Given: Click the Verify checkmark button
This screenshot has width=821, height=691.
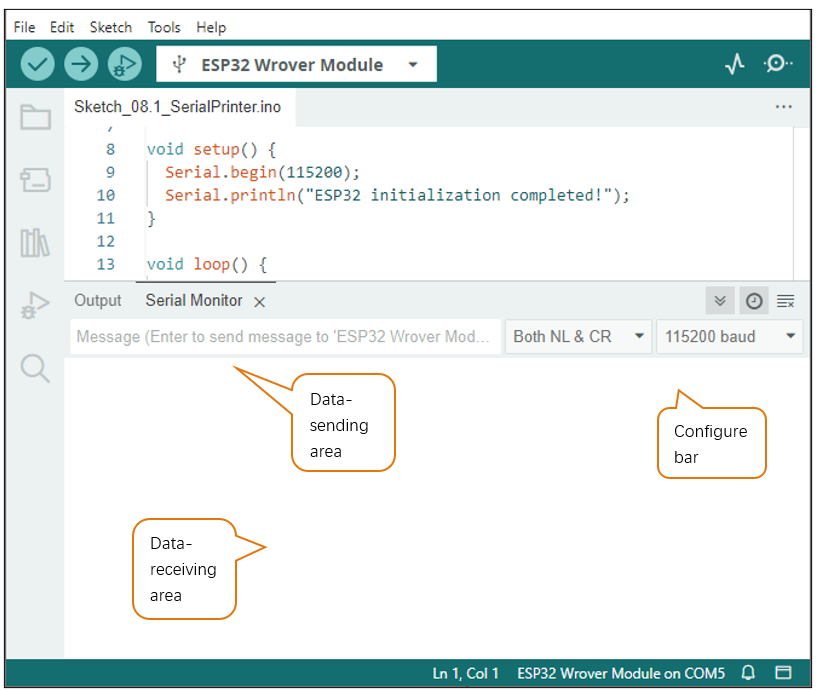Looking at the screenshot, I should click(x=37, y=64).
